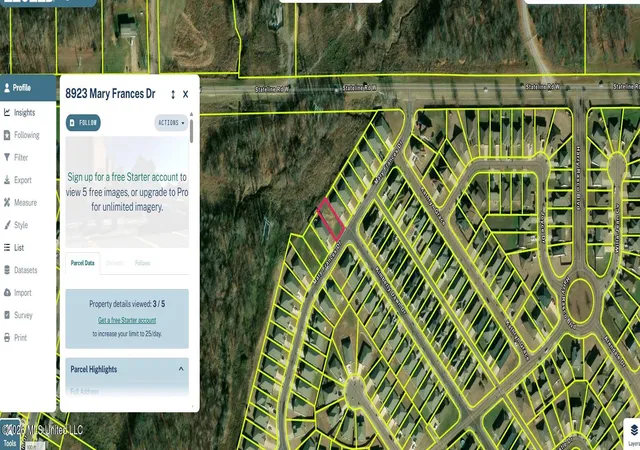Click the Filter funnel icon

click(7, 157)
